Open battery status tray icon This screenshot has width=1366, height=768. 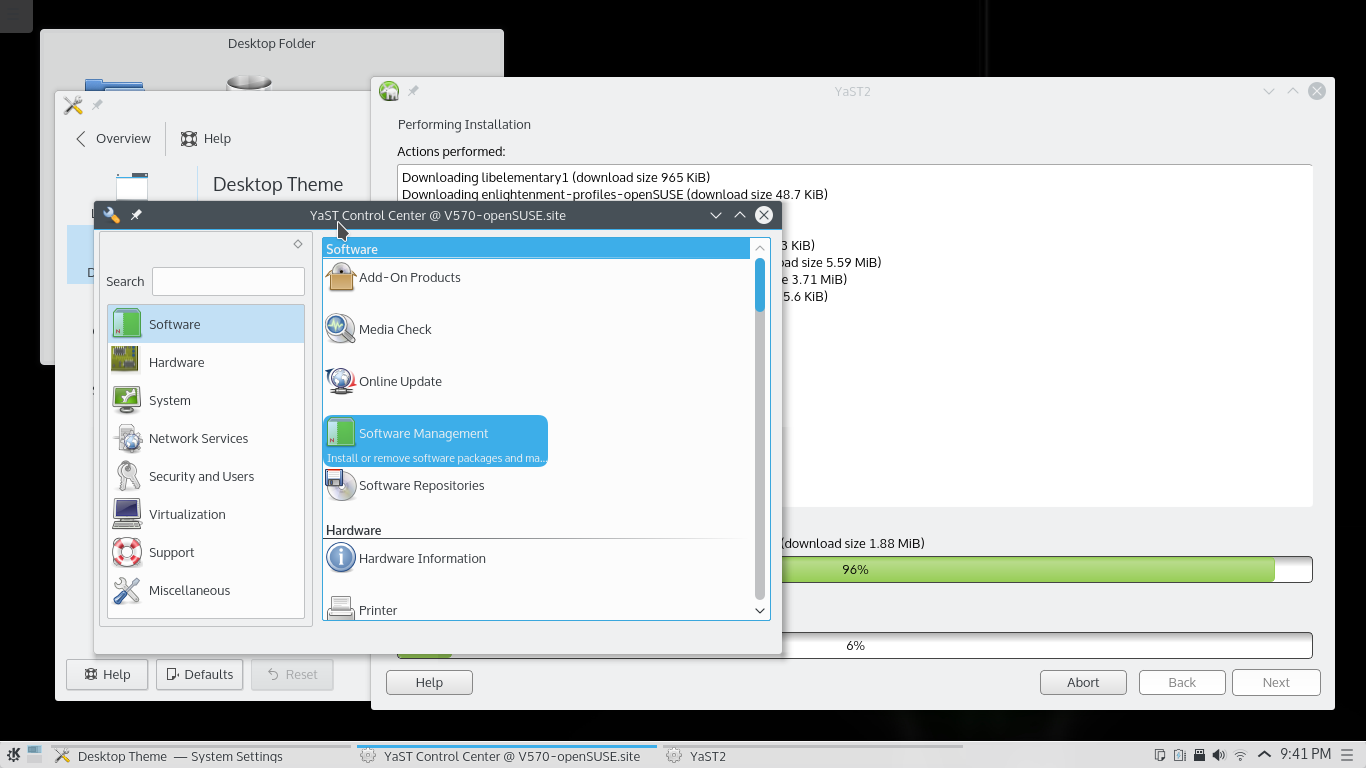pos(1180,755)
